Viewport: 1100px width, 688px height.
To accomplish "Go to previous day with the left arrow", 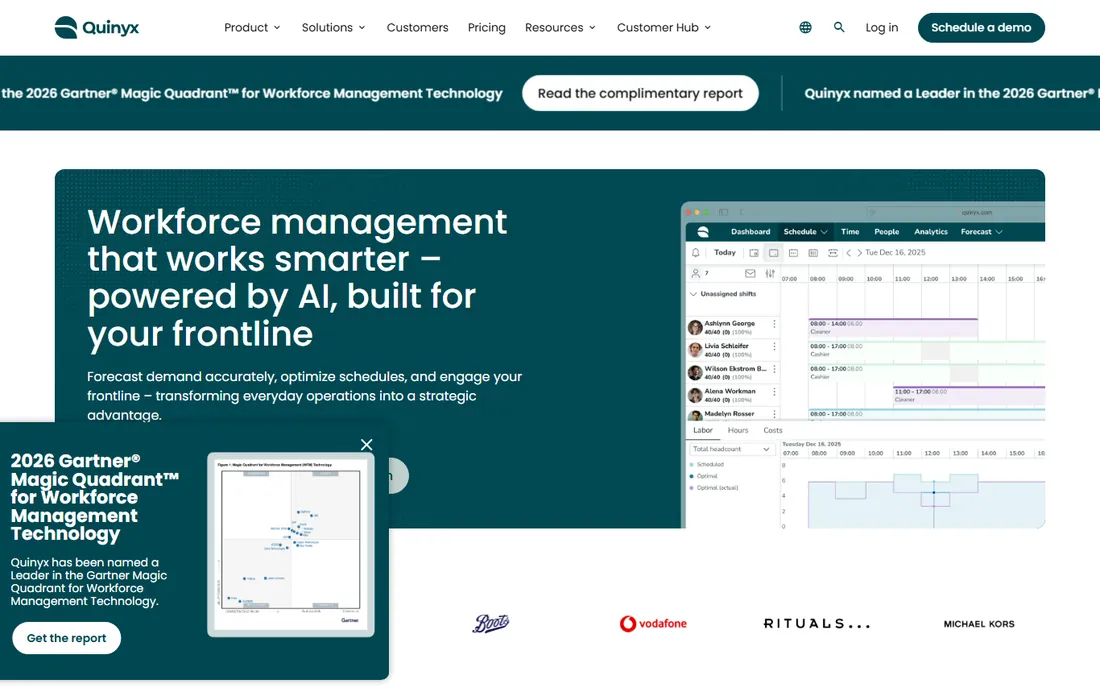I will 848,252.
